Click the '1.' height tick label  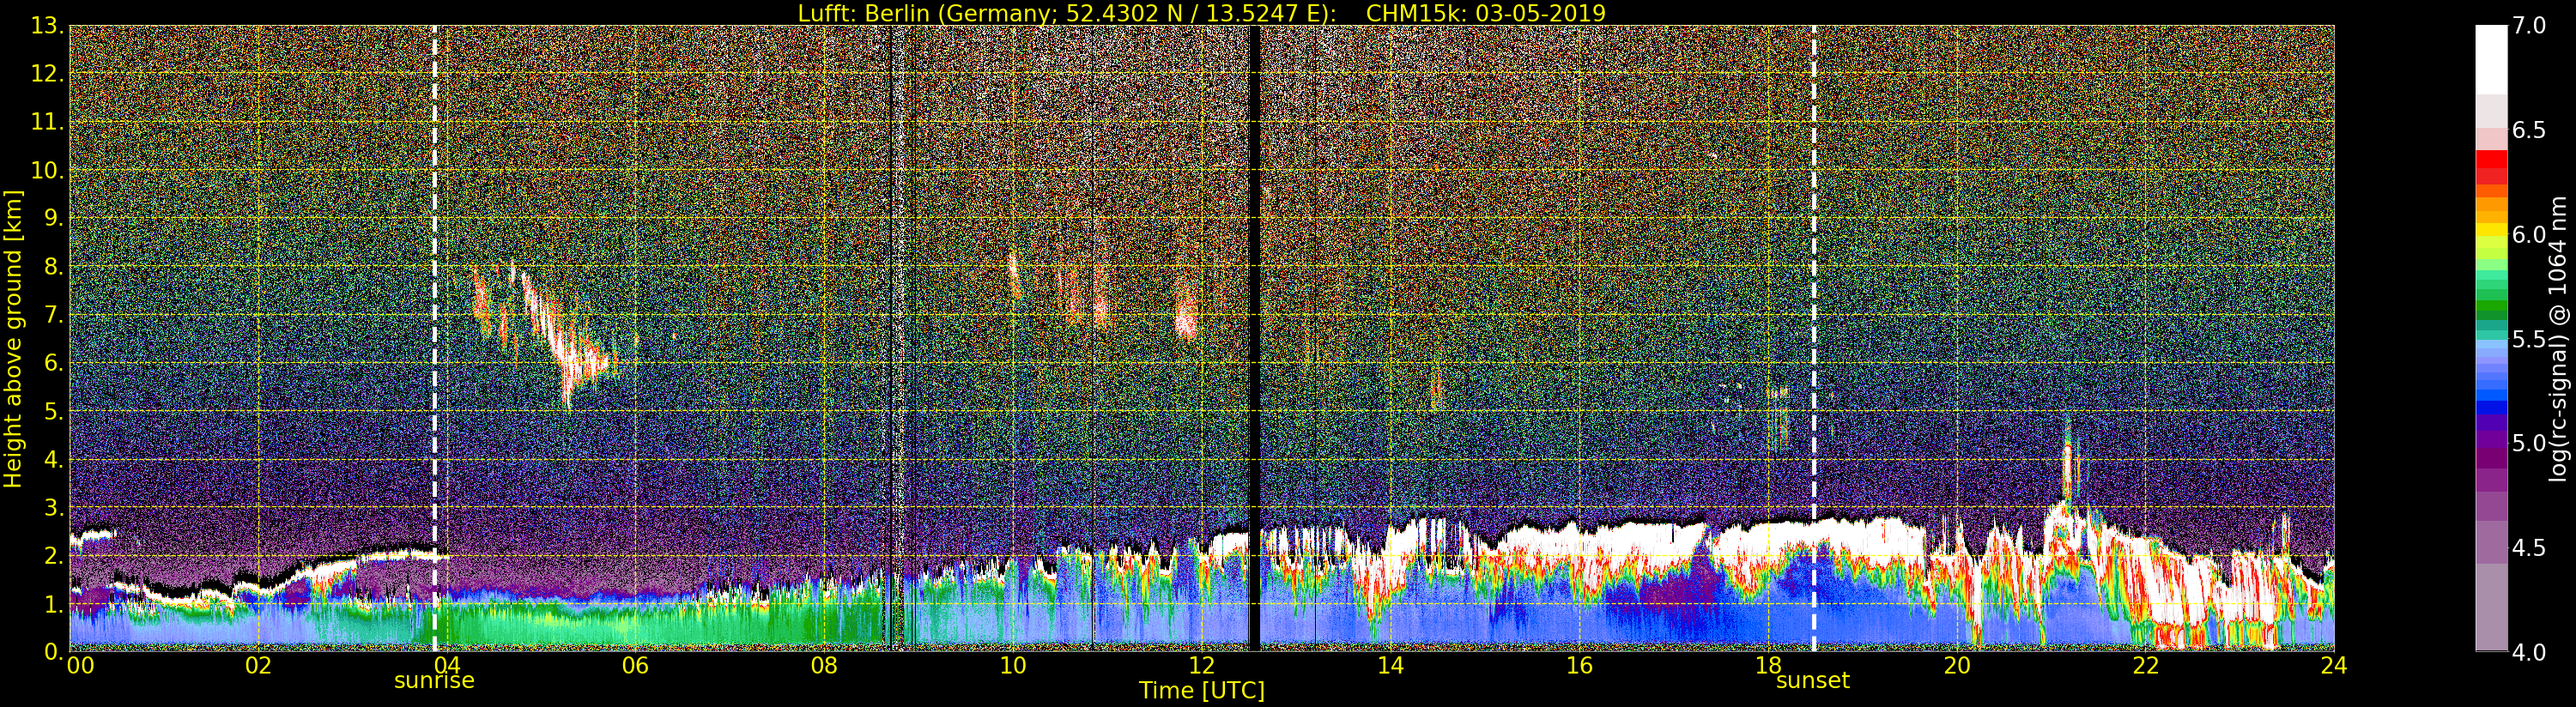[54, 603]
